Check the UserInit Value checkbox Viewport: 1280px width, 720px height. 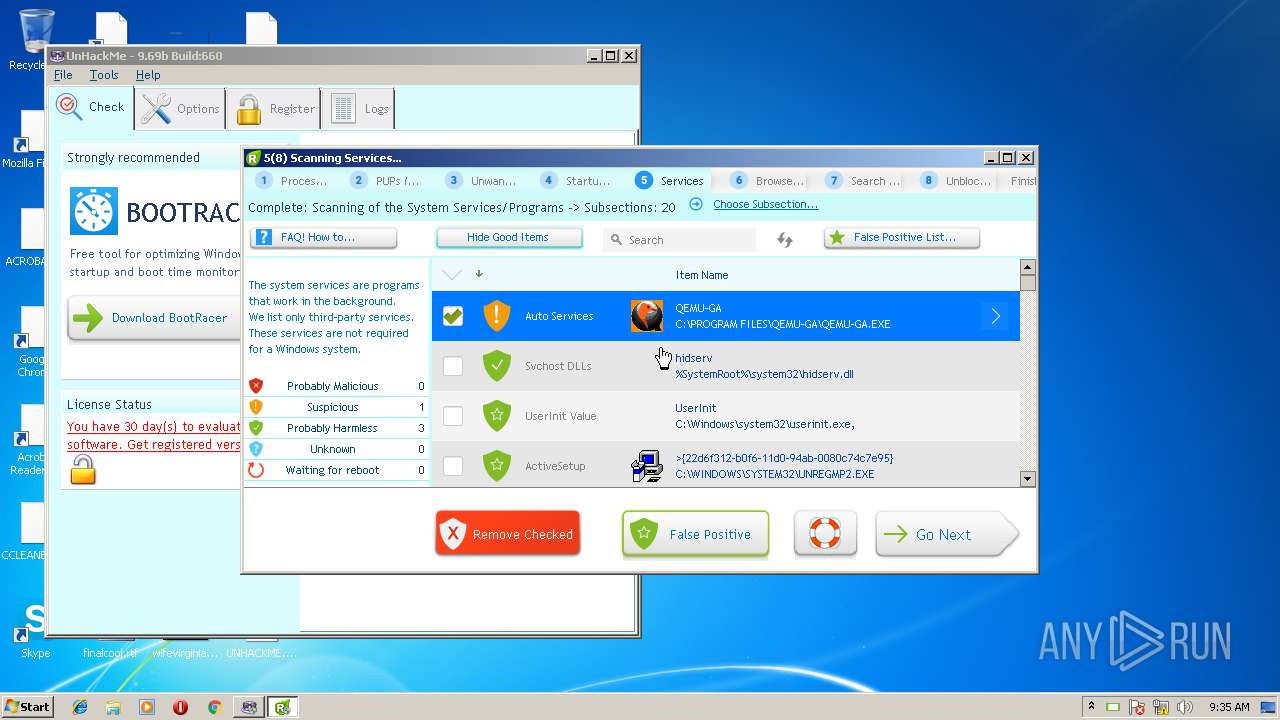(453, 416)
